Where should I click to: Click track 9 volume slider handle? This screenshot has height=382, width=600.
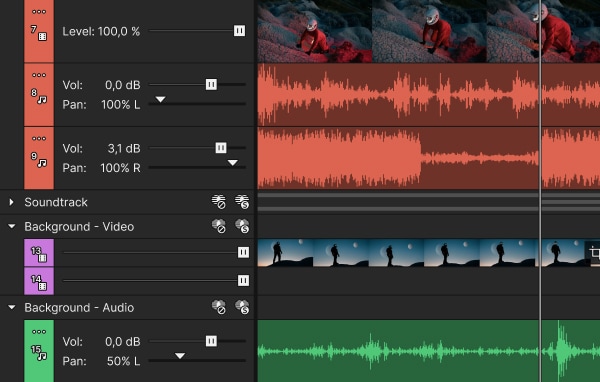[221, 148]
